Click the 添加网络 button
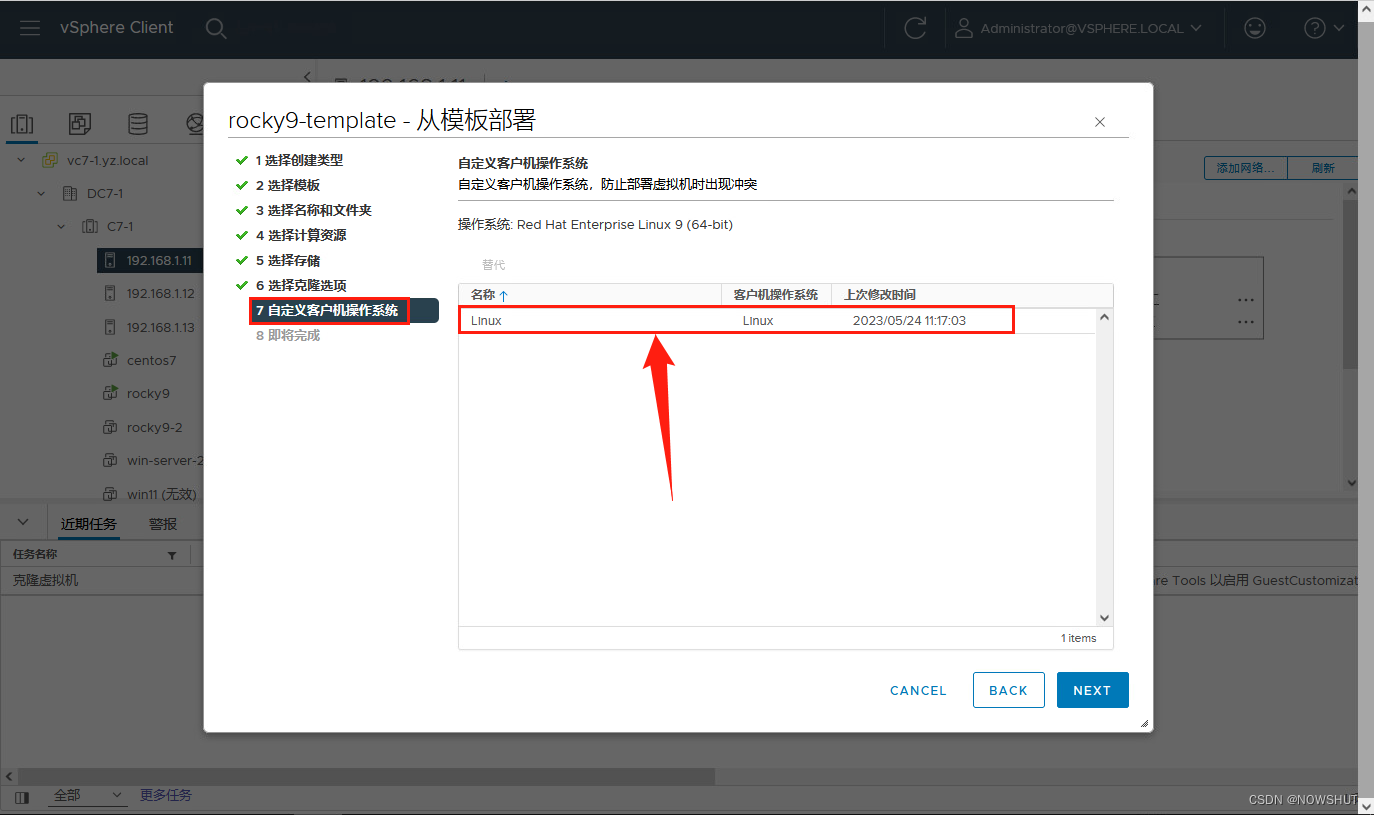The height and width of the screenshot is (815, 1374). [1245, 168]
